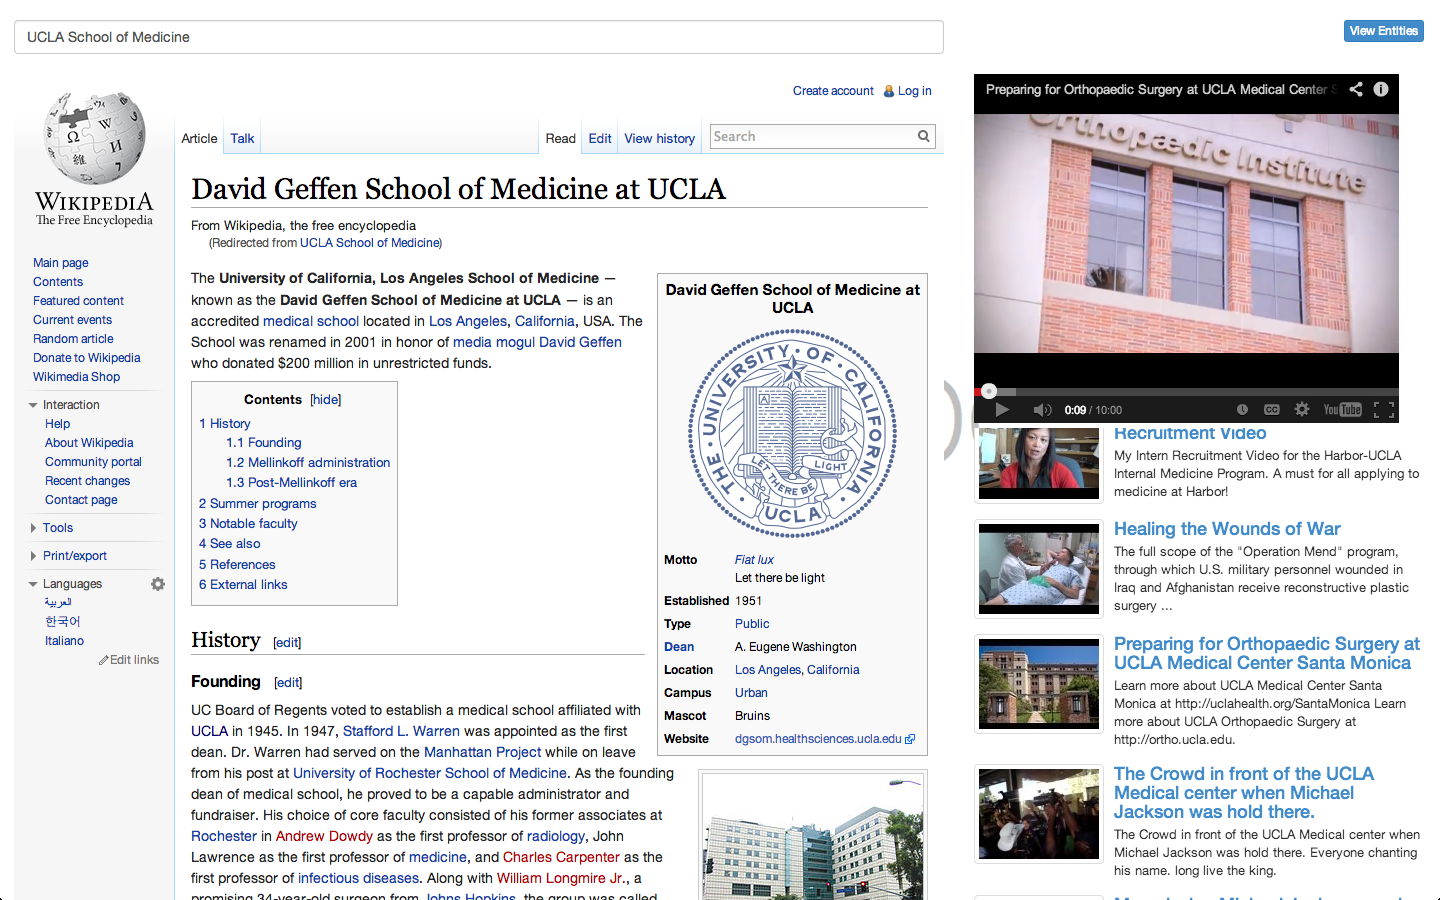This screenshot has height=900, width=1440.
Task: Enter fullscreen mode in video player
Action: [x=1384, y=409]
